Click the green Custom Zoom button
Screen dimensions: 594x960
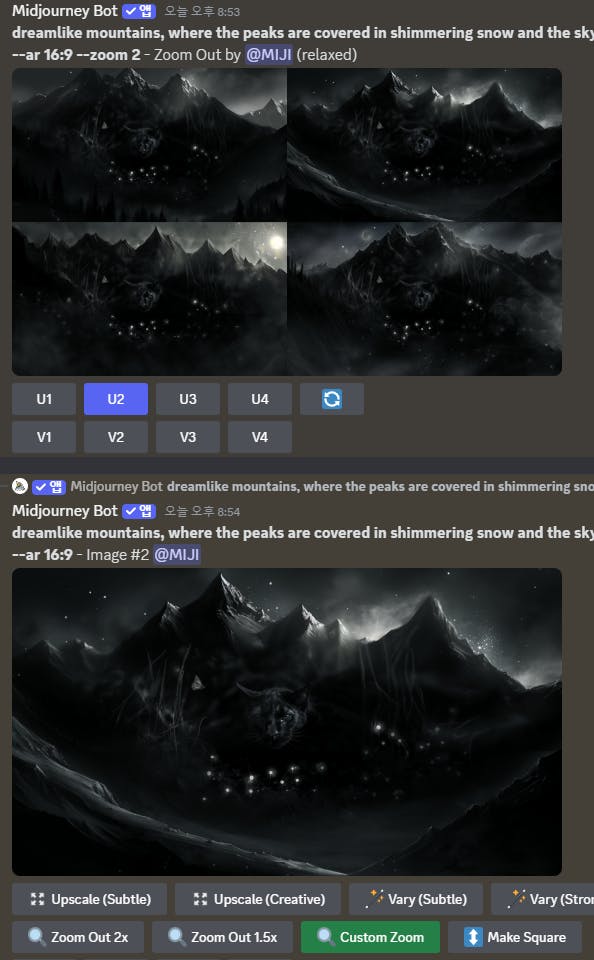(x=370, y=937)
